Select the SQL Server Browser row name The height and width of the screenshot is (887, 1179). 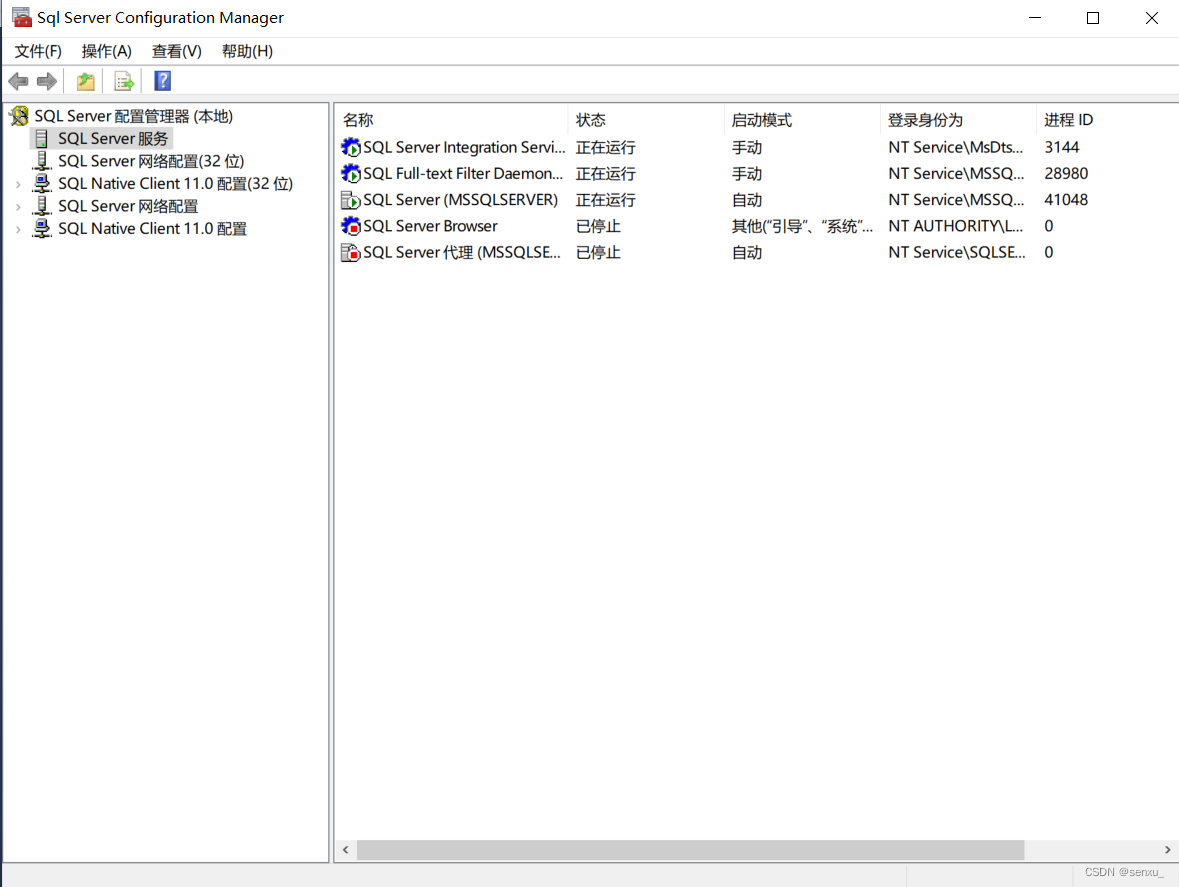[x=430, y=226]
